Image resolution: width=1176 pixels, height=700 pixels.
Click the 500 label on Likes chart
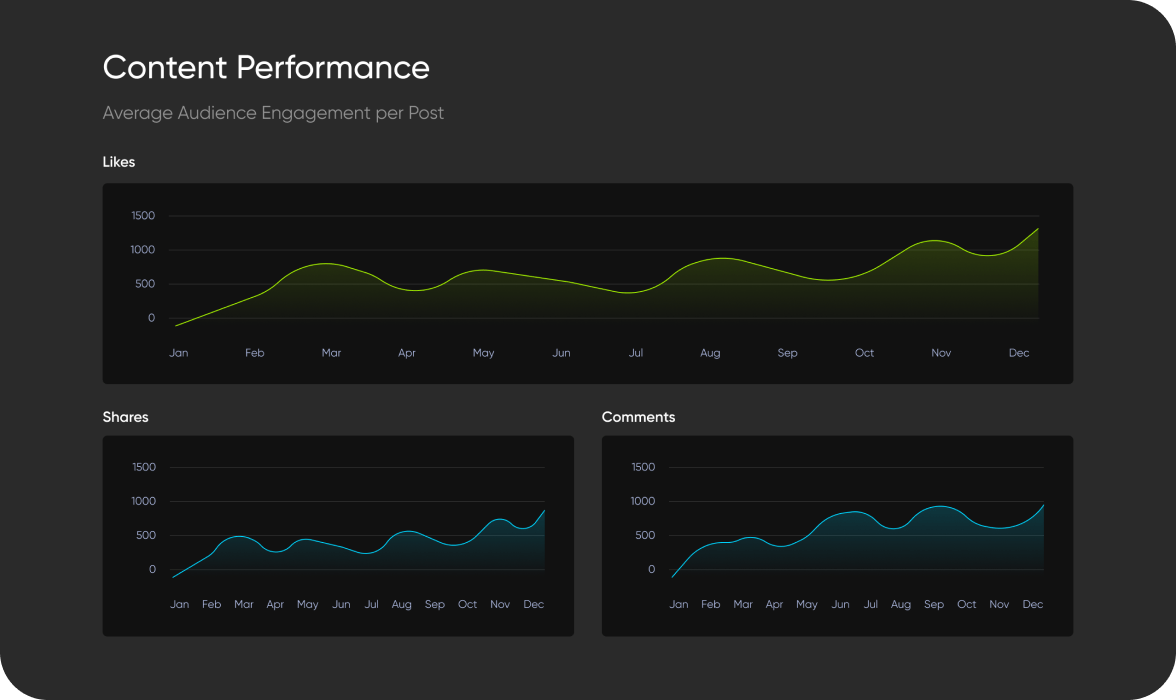tap(146, 284)
